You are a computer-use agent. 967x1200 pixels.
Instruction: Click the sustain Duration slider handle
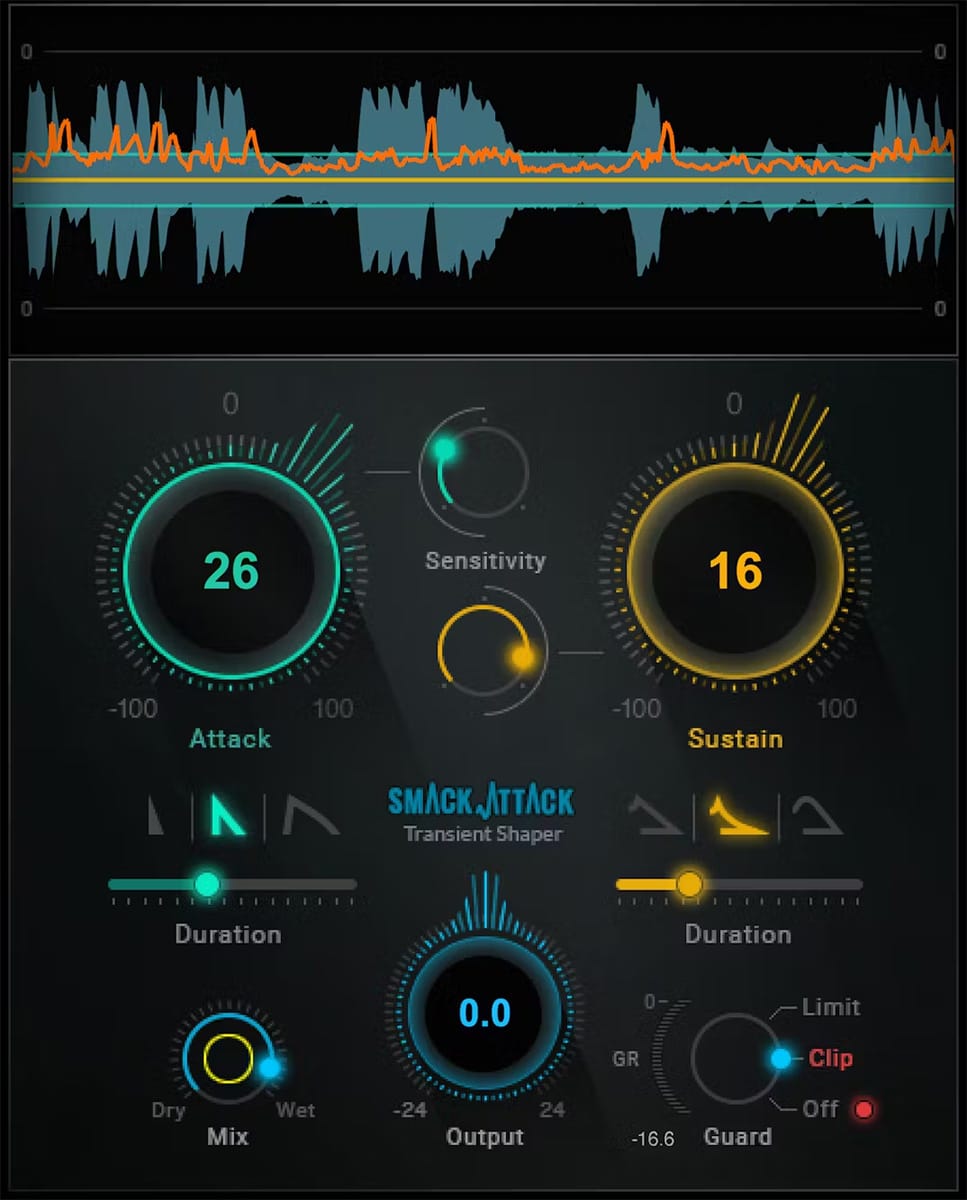[689, 884]
